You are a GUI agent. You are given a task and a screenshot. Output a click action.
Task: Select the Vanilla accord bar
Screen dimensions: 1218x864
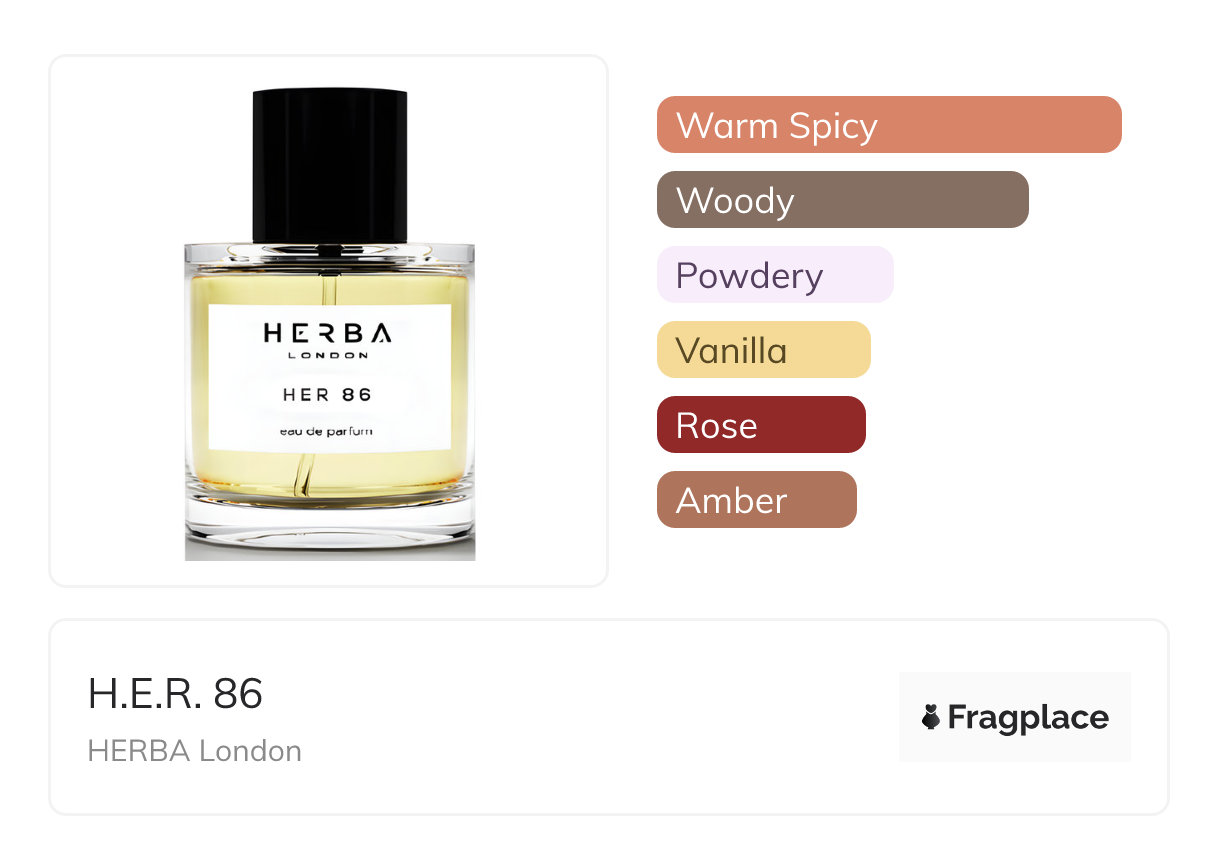pyautogui.click(x=764, y=350)
